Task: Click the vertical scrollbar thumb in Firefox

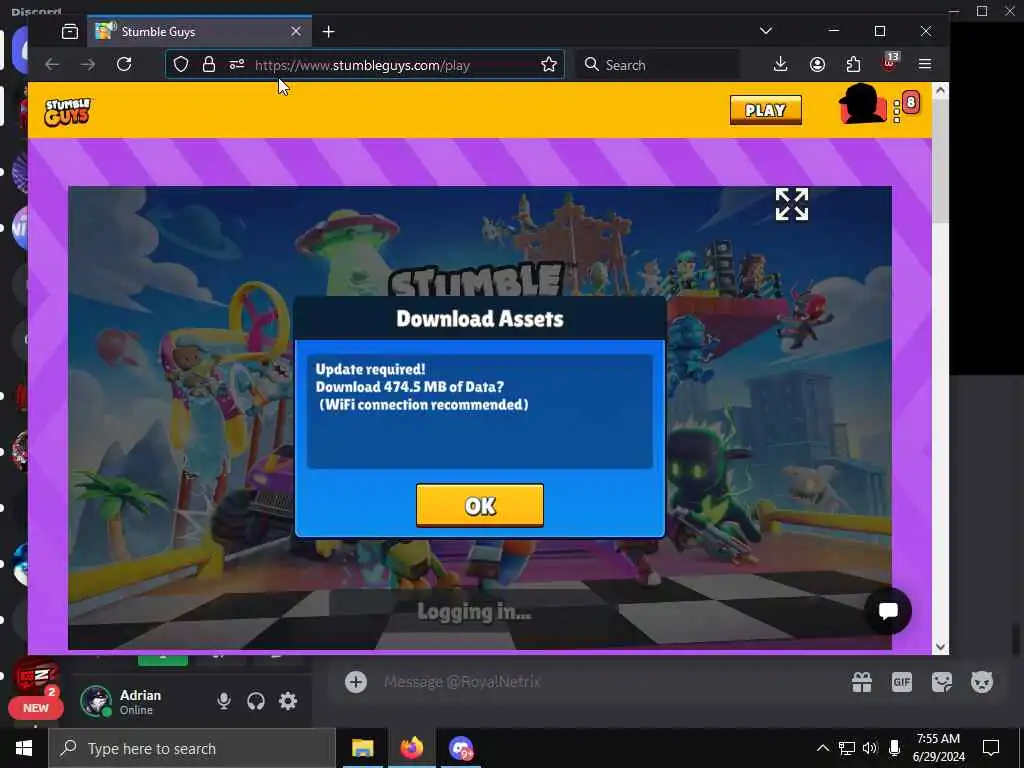Action: click(x=940, y=163)
